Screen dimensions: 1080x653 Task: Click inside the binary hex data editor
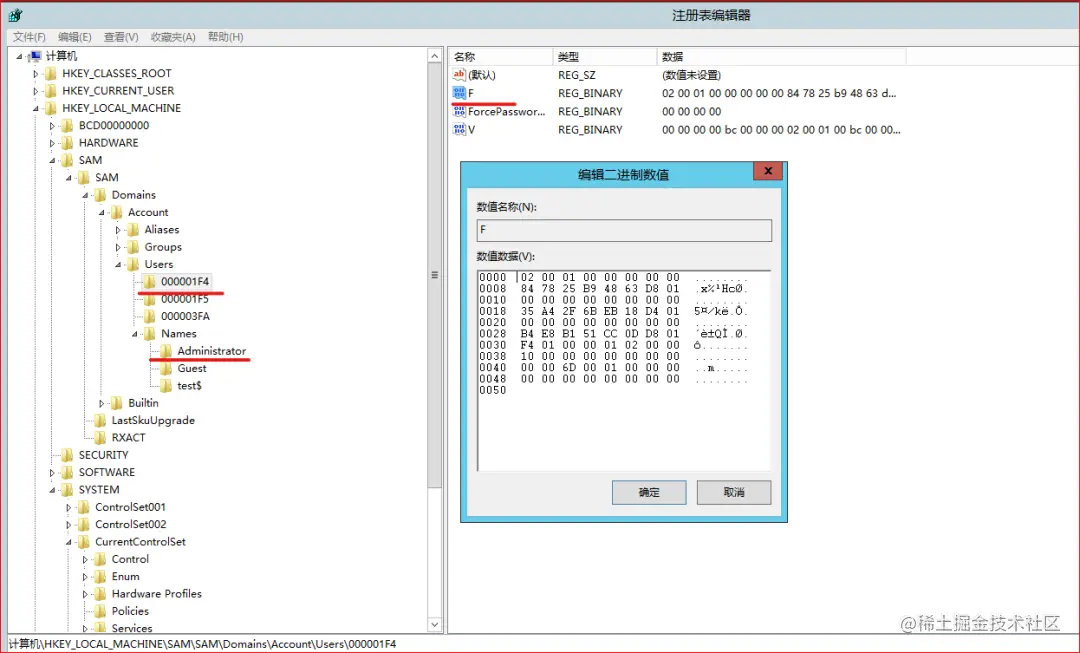pyautogui.click(x=624, y=371)
